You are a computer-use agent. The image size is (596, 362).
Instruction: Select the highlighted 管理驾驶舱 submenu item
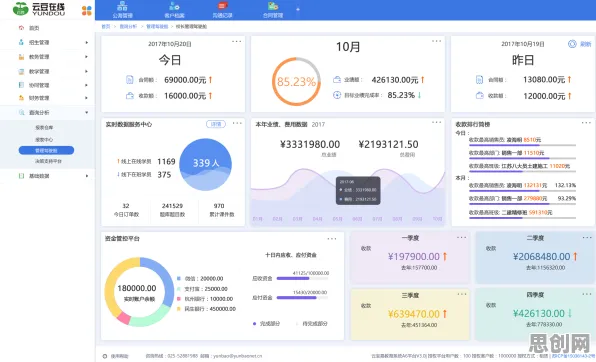46,151
